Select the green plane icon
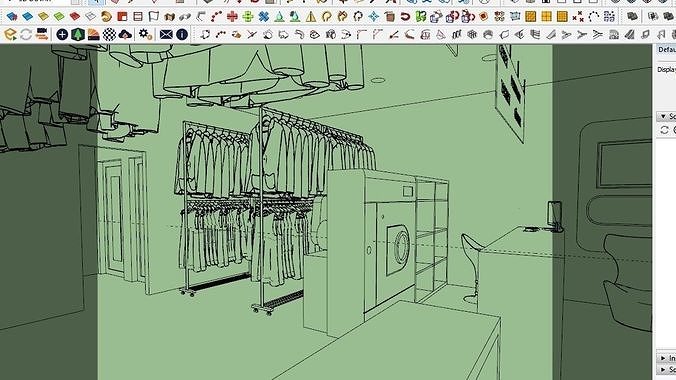676x380 pixels. [59, 17]
